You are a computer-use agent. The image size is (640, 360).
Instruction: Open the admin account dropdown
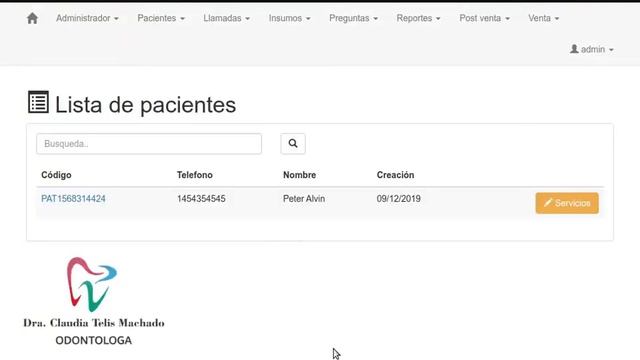tap(592, 49)
